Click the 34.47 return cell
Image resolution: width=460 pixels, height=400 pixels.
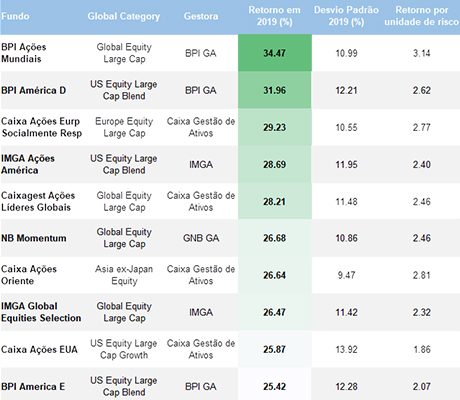tap(275, 53)
